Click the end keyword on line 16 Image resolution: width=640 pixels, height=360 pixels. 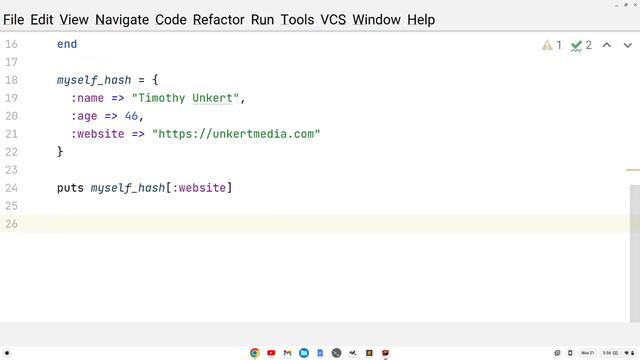[x=67, y=44]
